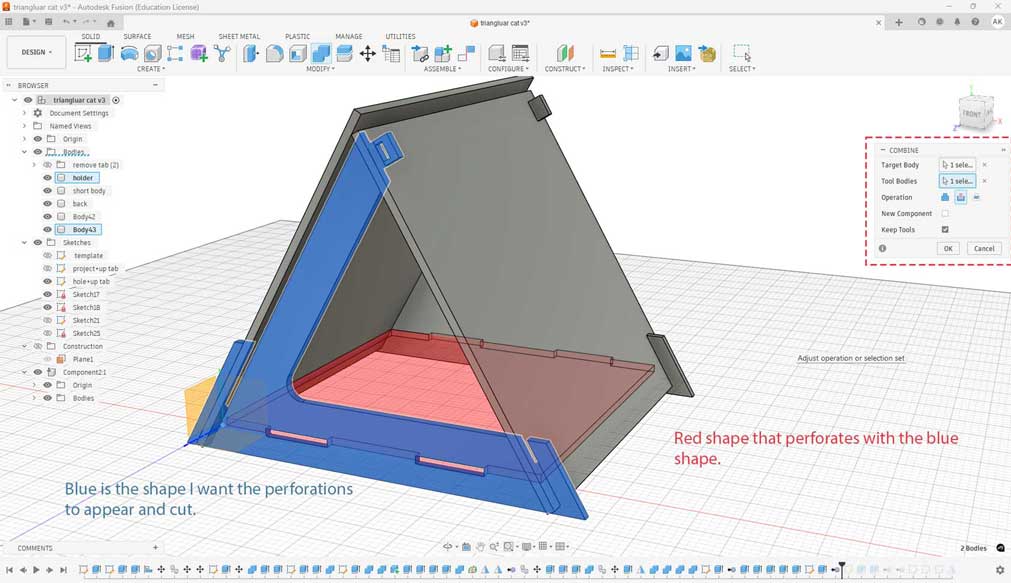This screenshot has height=583, width=1011.
Task: Switch to the SURFACE ribbon tab
Action: coord(138,36)
